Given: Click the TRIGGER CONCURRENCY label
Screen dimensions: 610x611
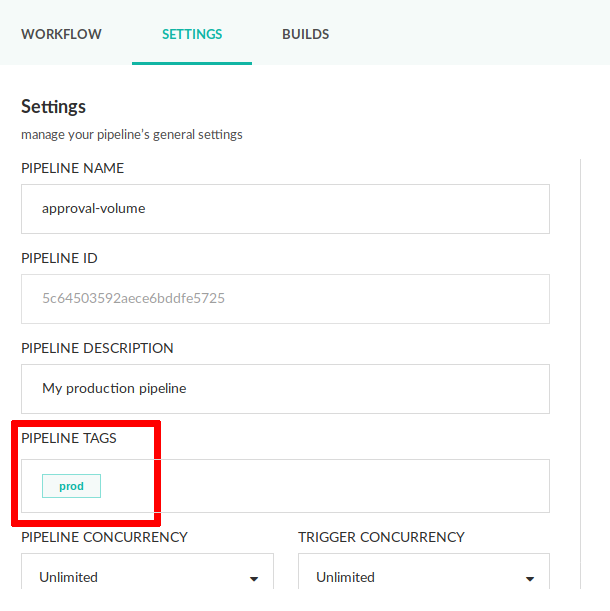Looking at the screenshot, I should coord(381,537).
